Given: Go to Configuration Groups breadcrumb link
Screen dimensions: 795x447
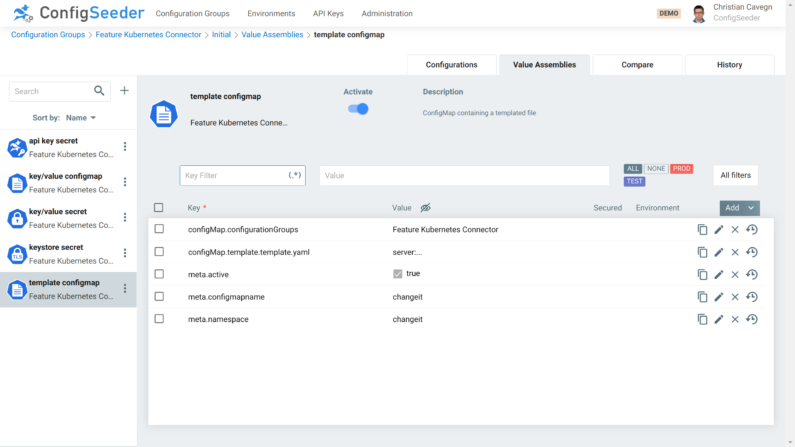Looking at the screenshot, I should click(x=48, y=34).
